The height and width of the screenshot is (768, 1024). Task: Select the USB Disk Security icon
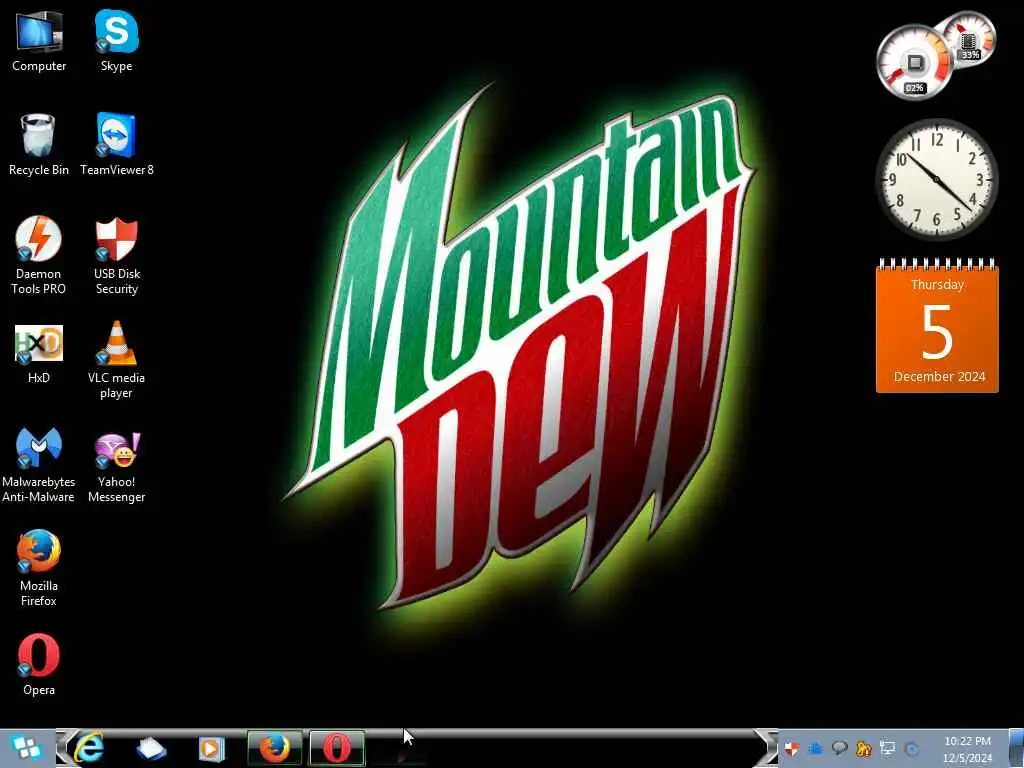tap(116, 255)
